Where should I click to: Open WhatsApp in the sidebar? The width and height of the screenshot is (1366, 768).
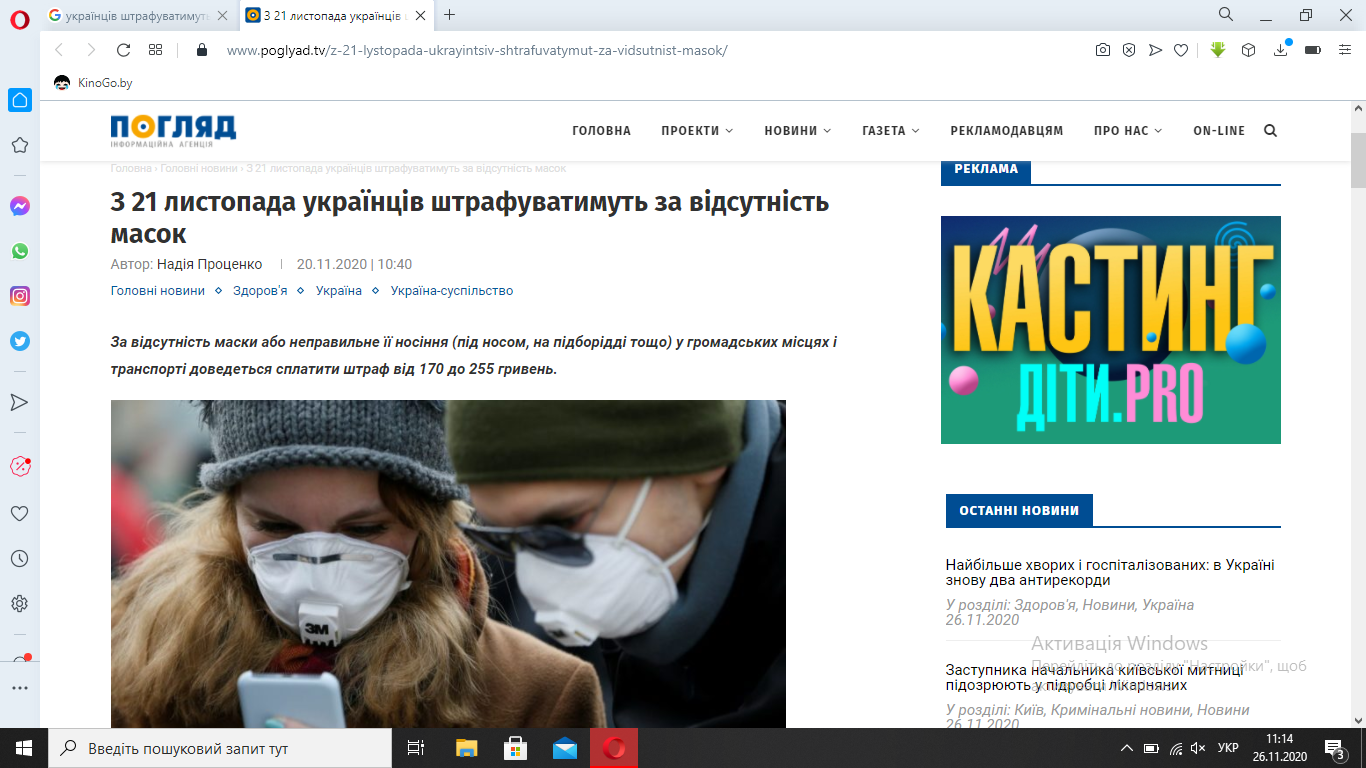(x=20, y=251)
